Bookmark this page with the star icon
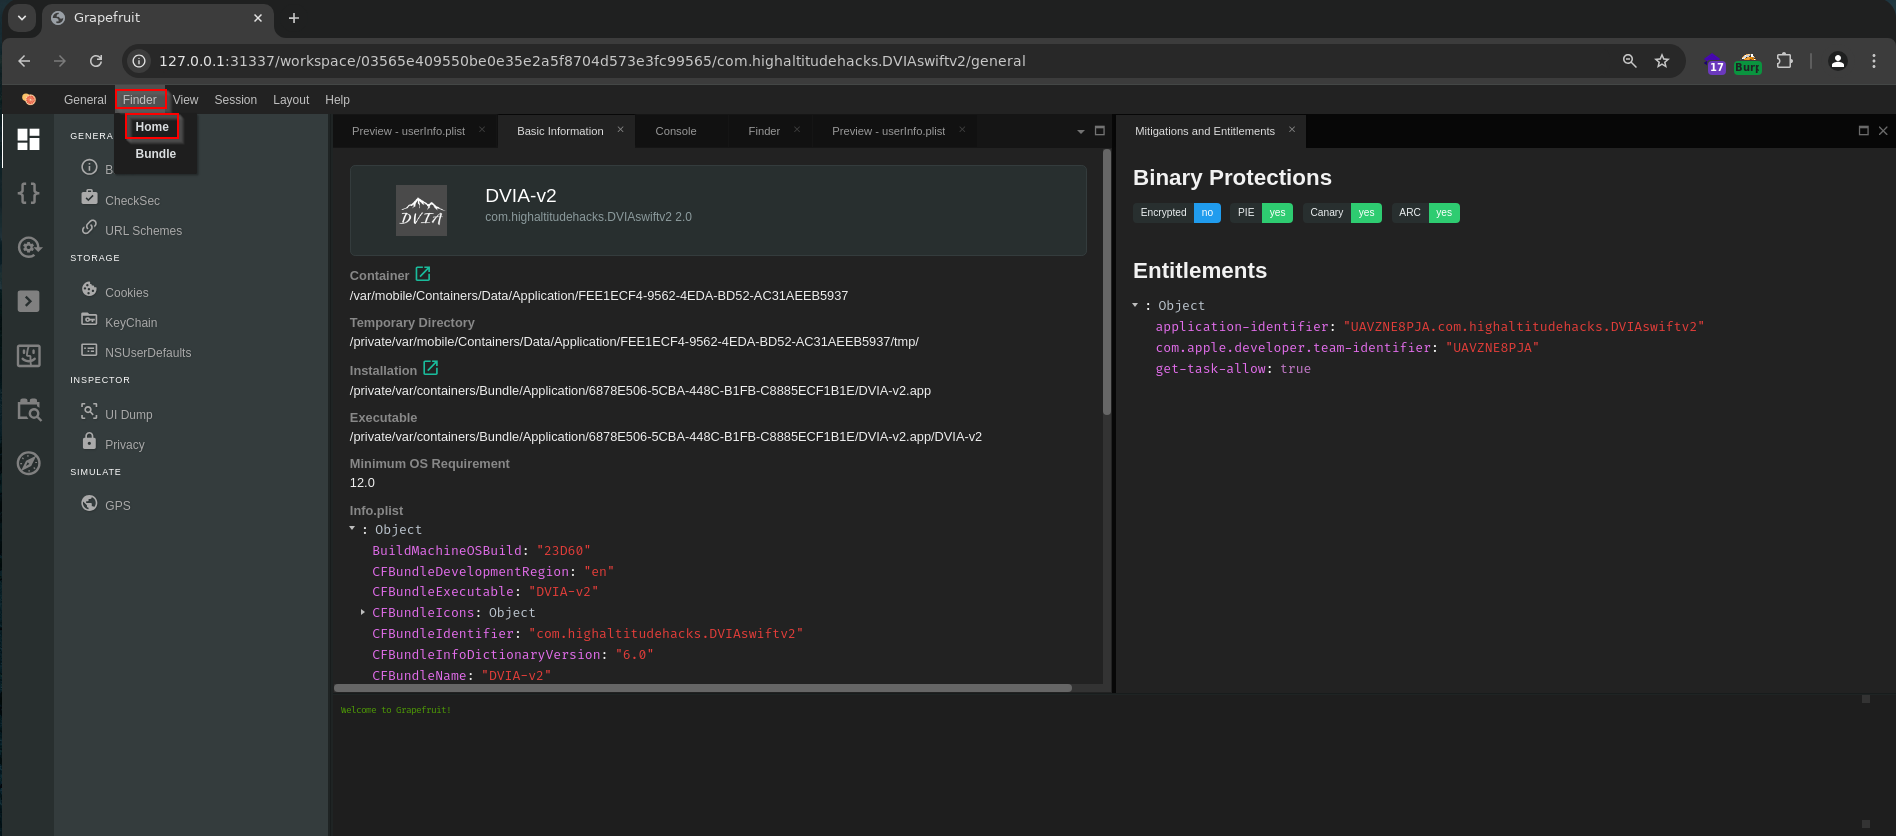 click(x=1662, y=61)
